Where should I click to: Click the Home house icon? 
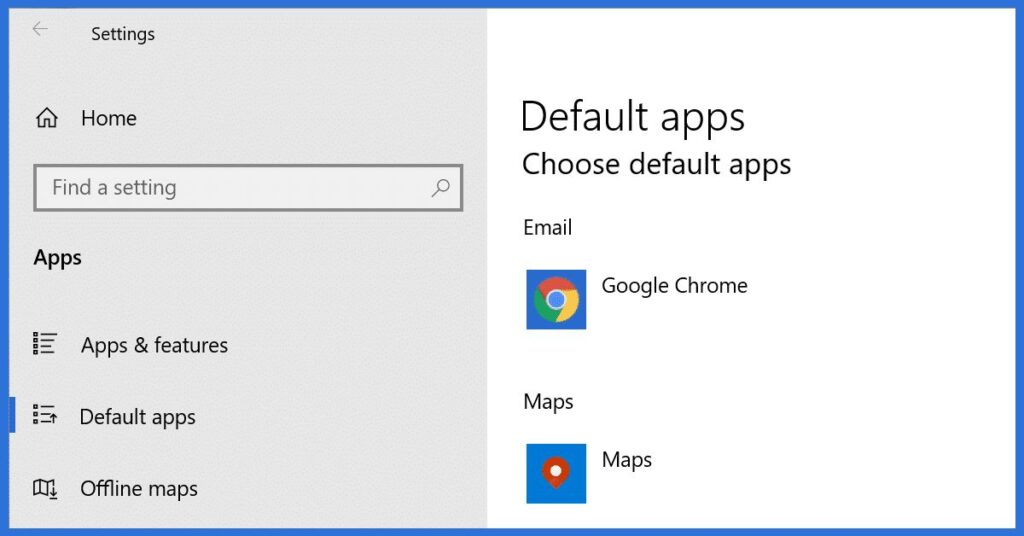[46, 118]
